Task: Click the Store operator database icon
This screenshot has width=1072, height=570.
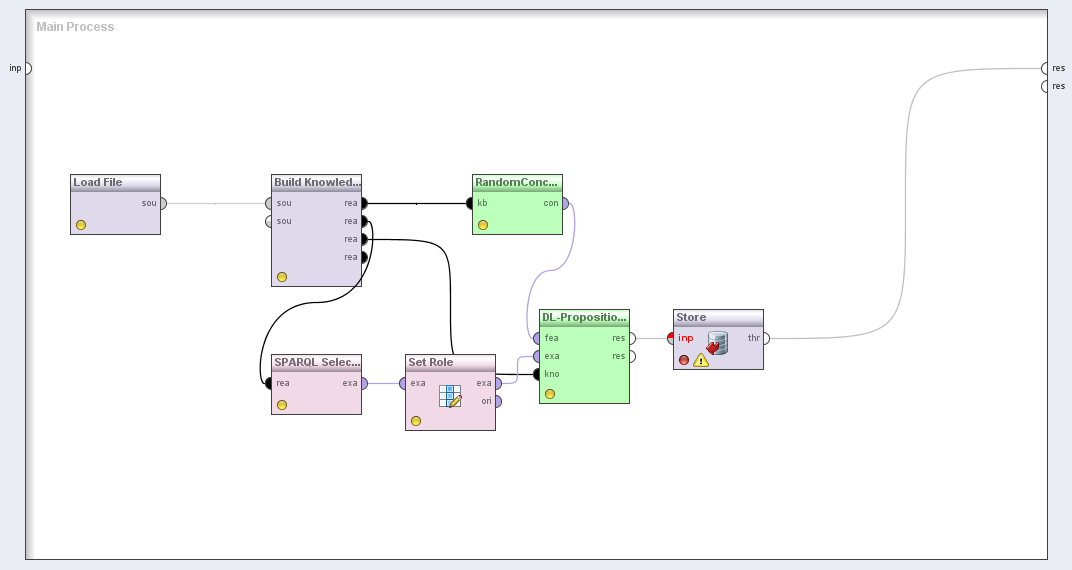Action: [717, 343]
